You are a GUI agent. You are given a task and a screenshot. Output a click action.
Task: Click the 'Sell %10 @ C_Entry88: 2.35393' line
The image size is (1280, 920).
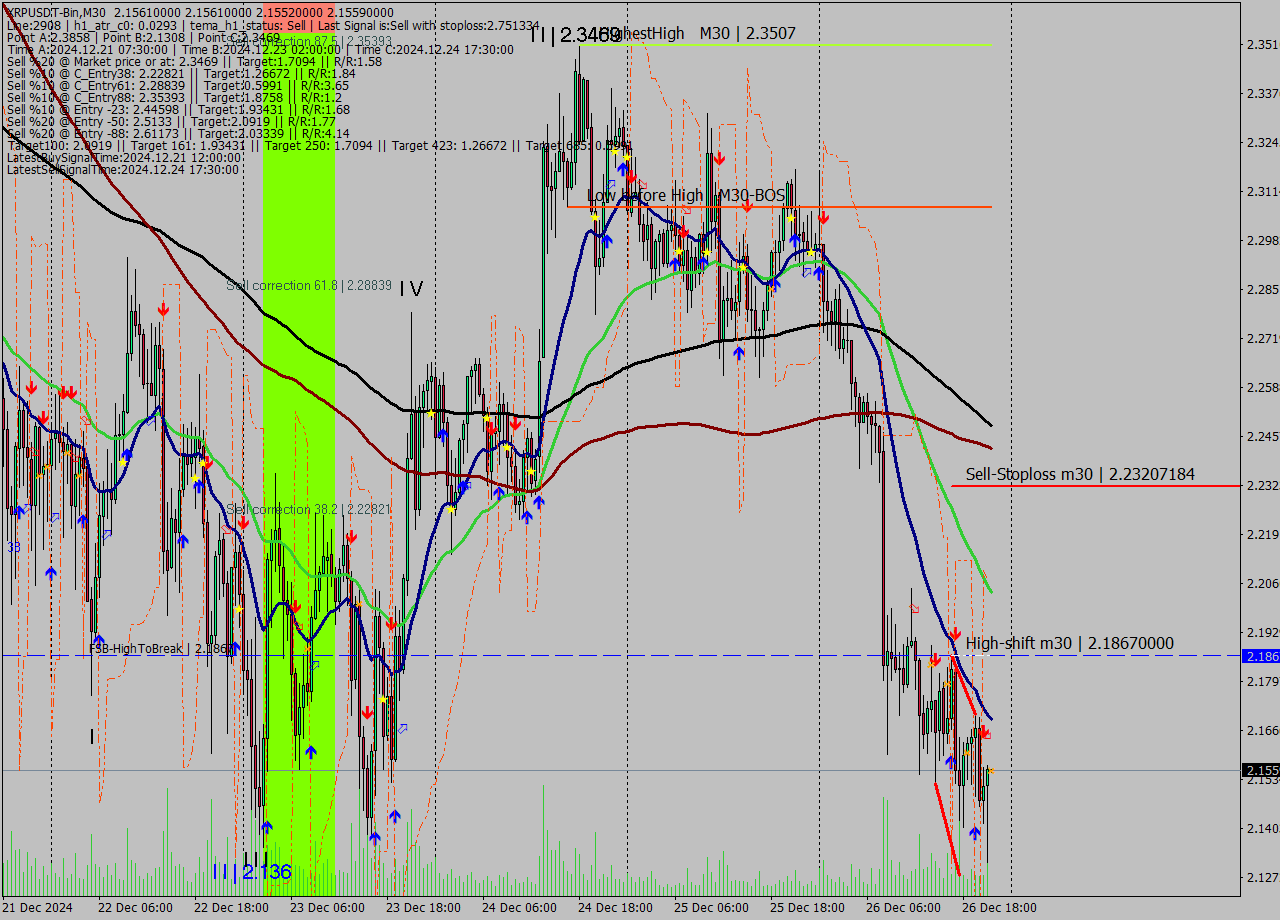click(x=174, y=97)
